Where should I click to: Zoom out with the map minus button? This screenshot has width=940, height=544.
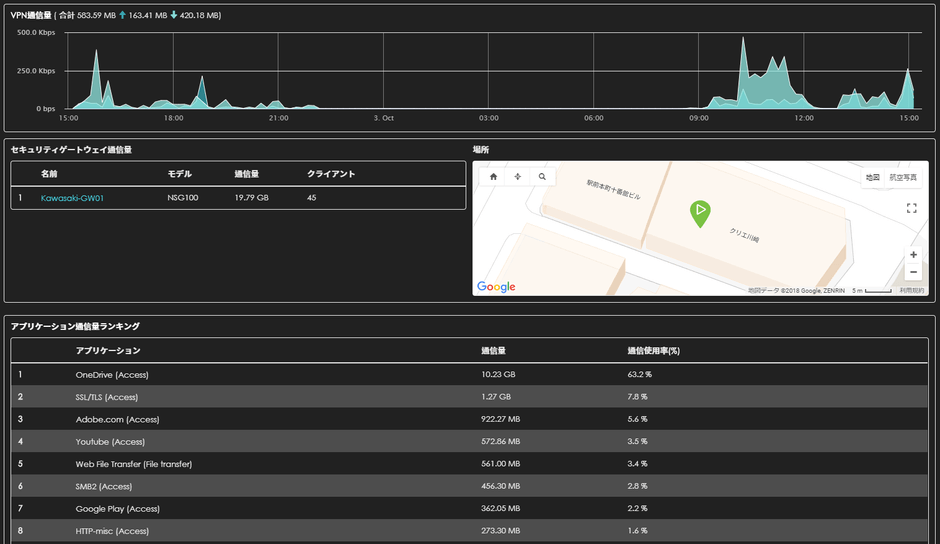tap(913, 272)
